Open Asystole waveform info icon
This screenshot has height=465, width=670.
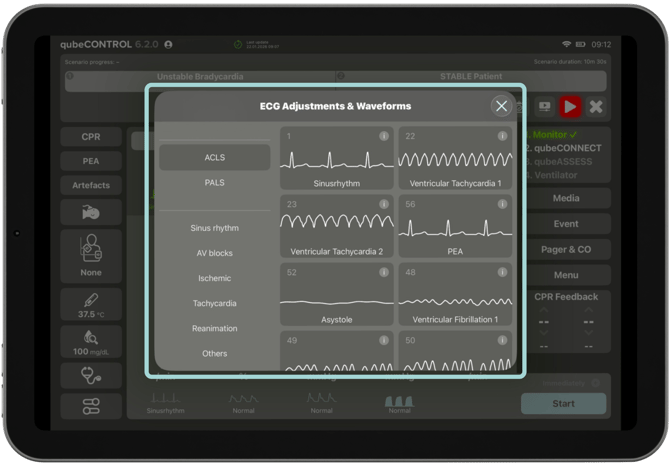[383, 272]
